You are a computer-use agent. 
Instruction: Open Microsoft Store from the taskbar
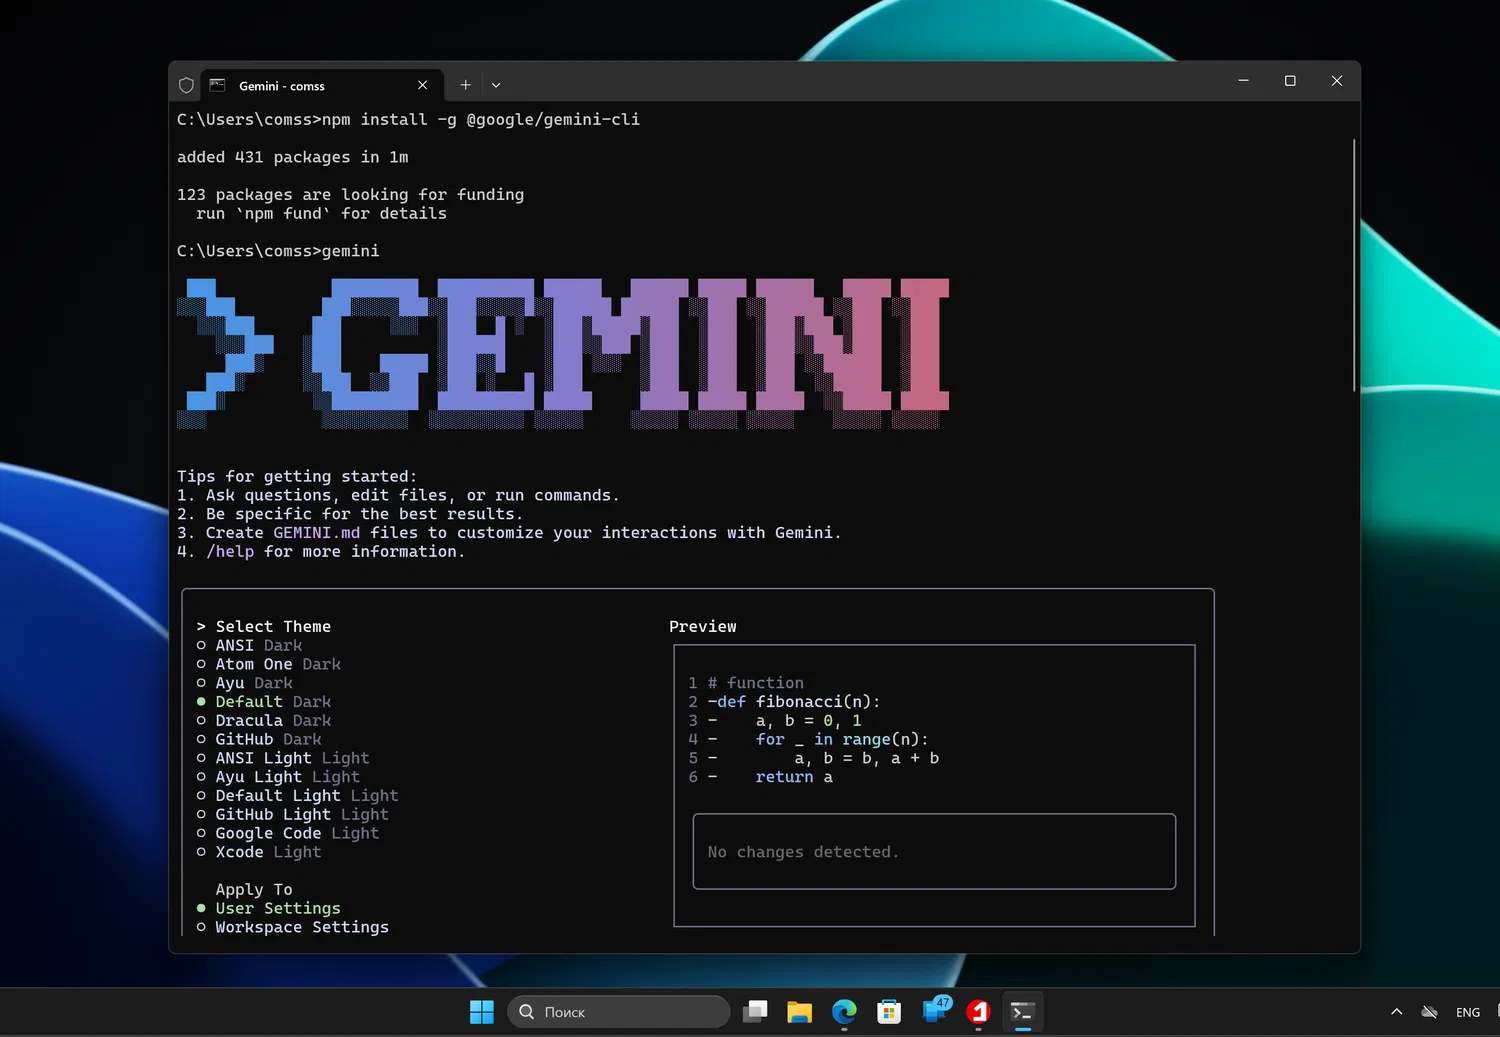[x=889, y=1012]
